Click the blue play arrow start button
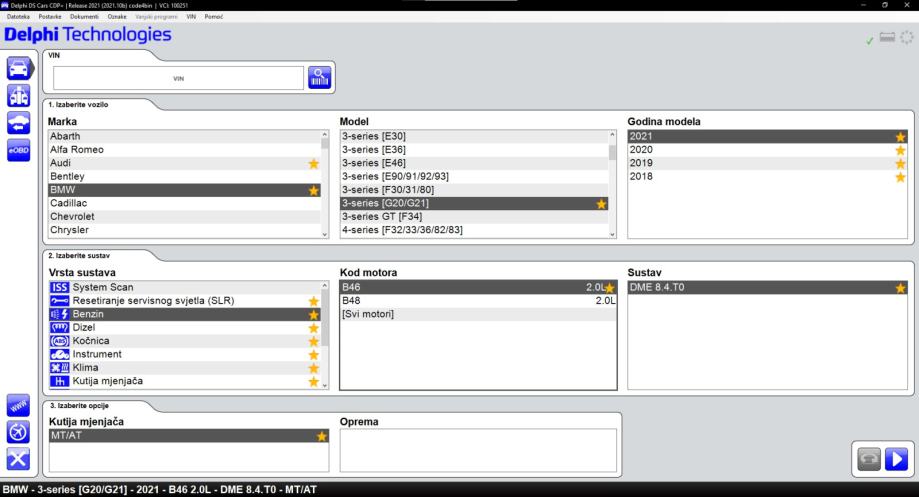919x497 pixels. pos(896,459)
